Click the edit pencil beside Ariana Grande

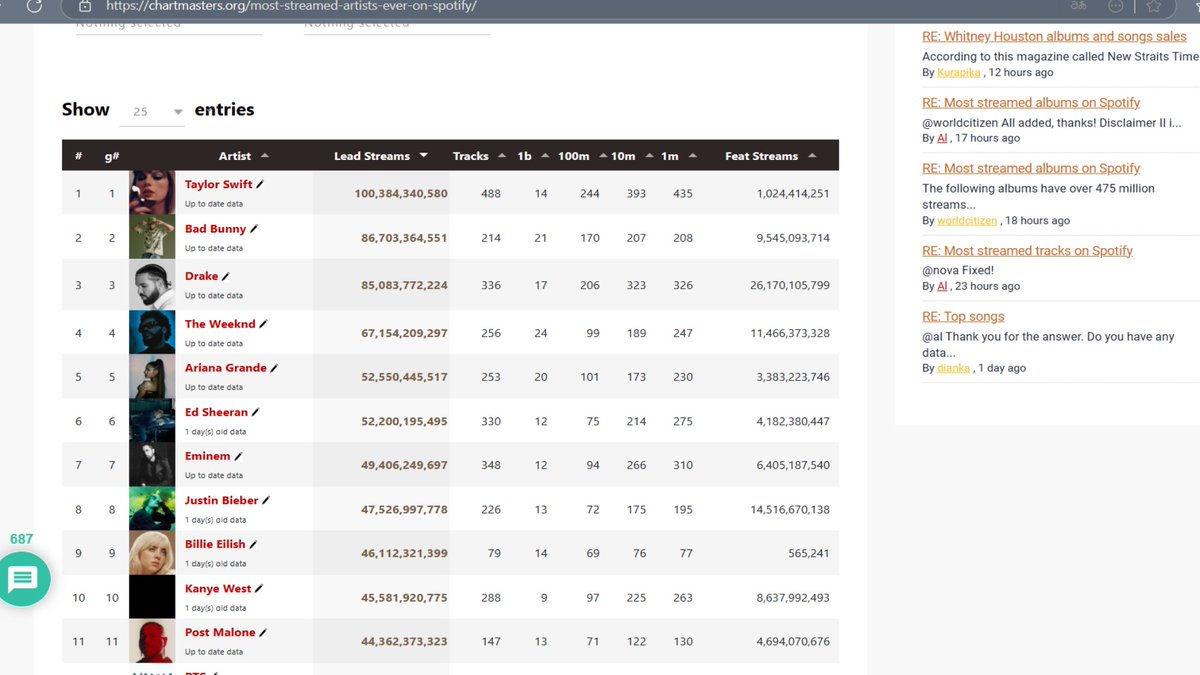tap(275, 369)
